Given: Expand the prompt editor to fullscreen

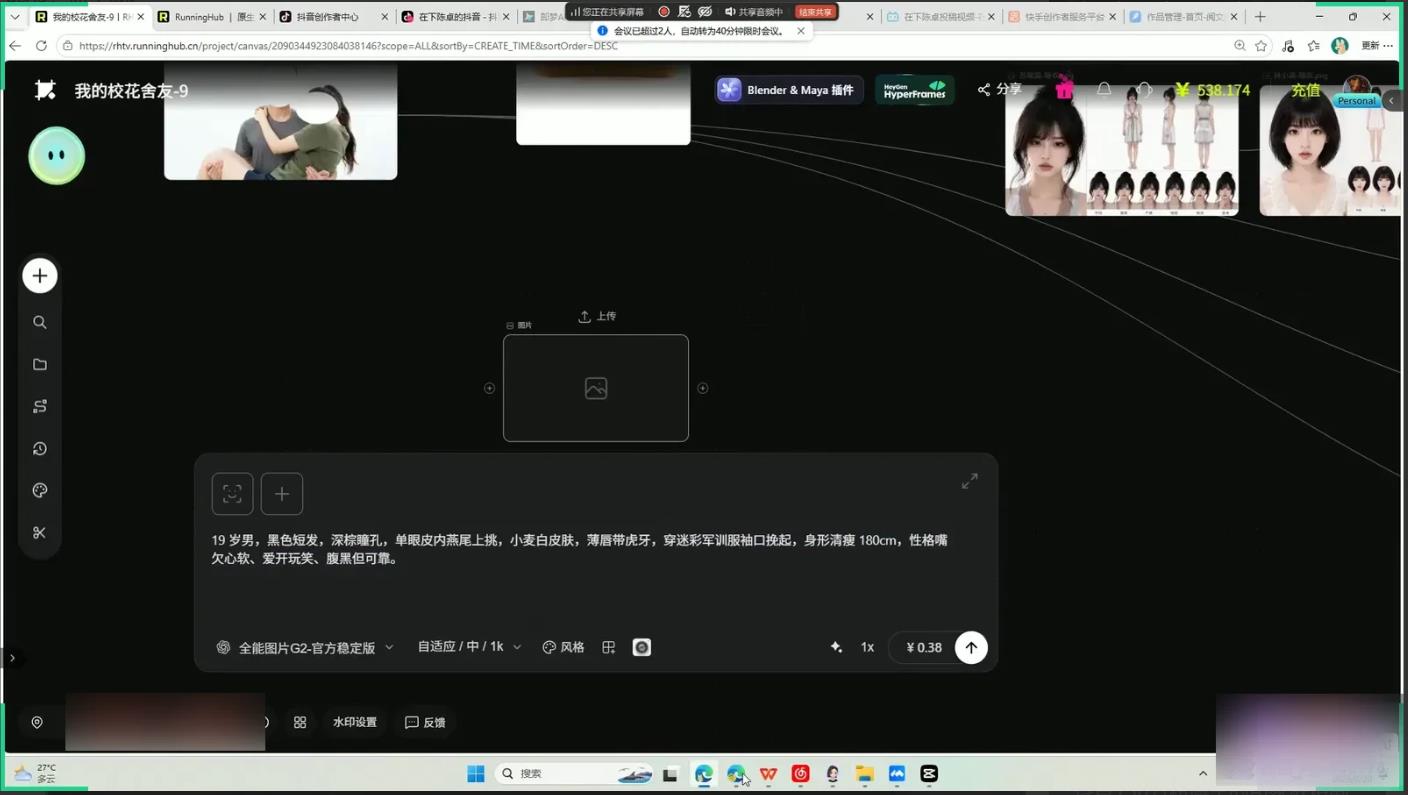Looking at the screenshot, I should pos(969,481).
